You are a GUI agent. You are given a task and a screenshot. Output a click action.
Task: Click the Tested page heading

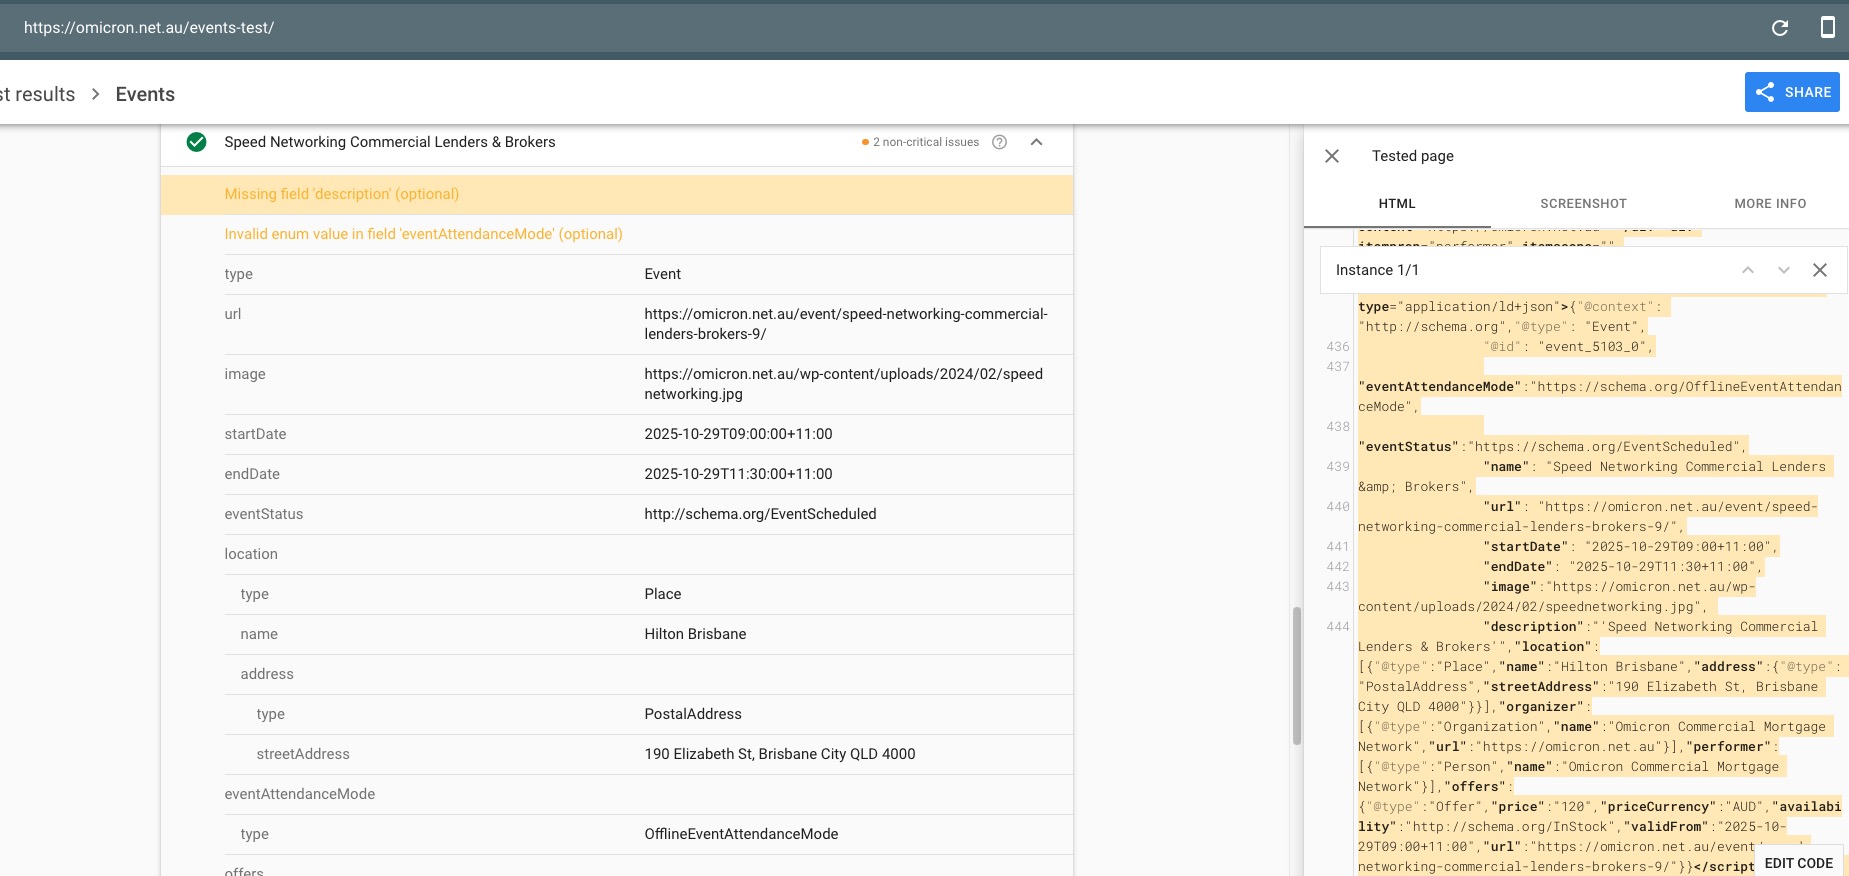click(1412, 156)
